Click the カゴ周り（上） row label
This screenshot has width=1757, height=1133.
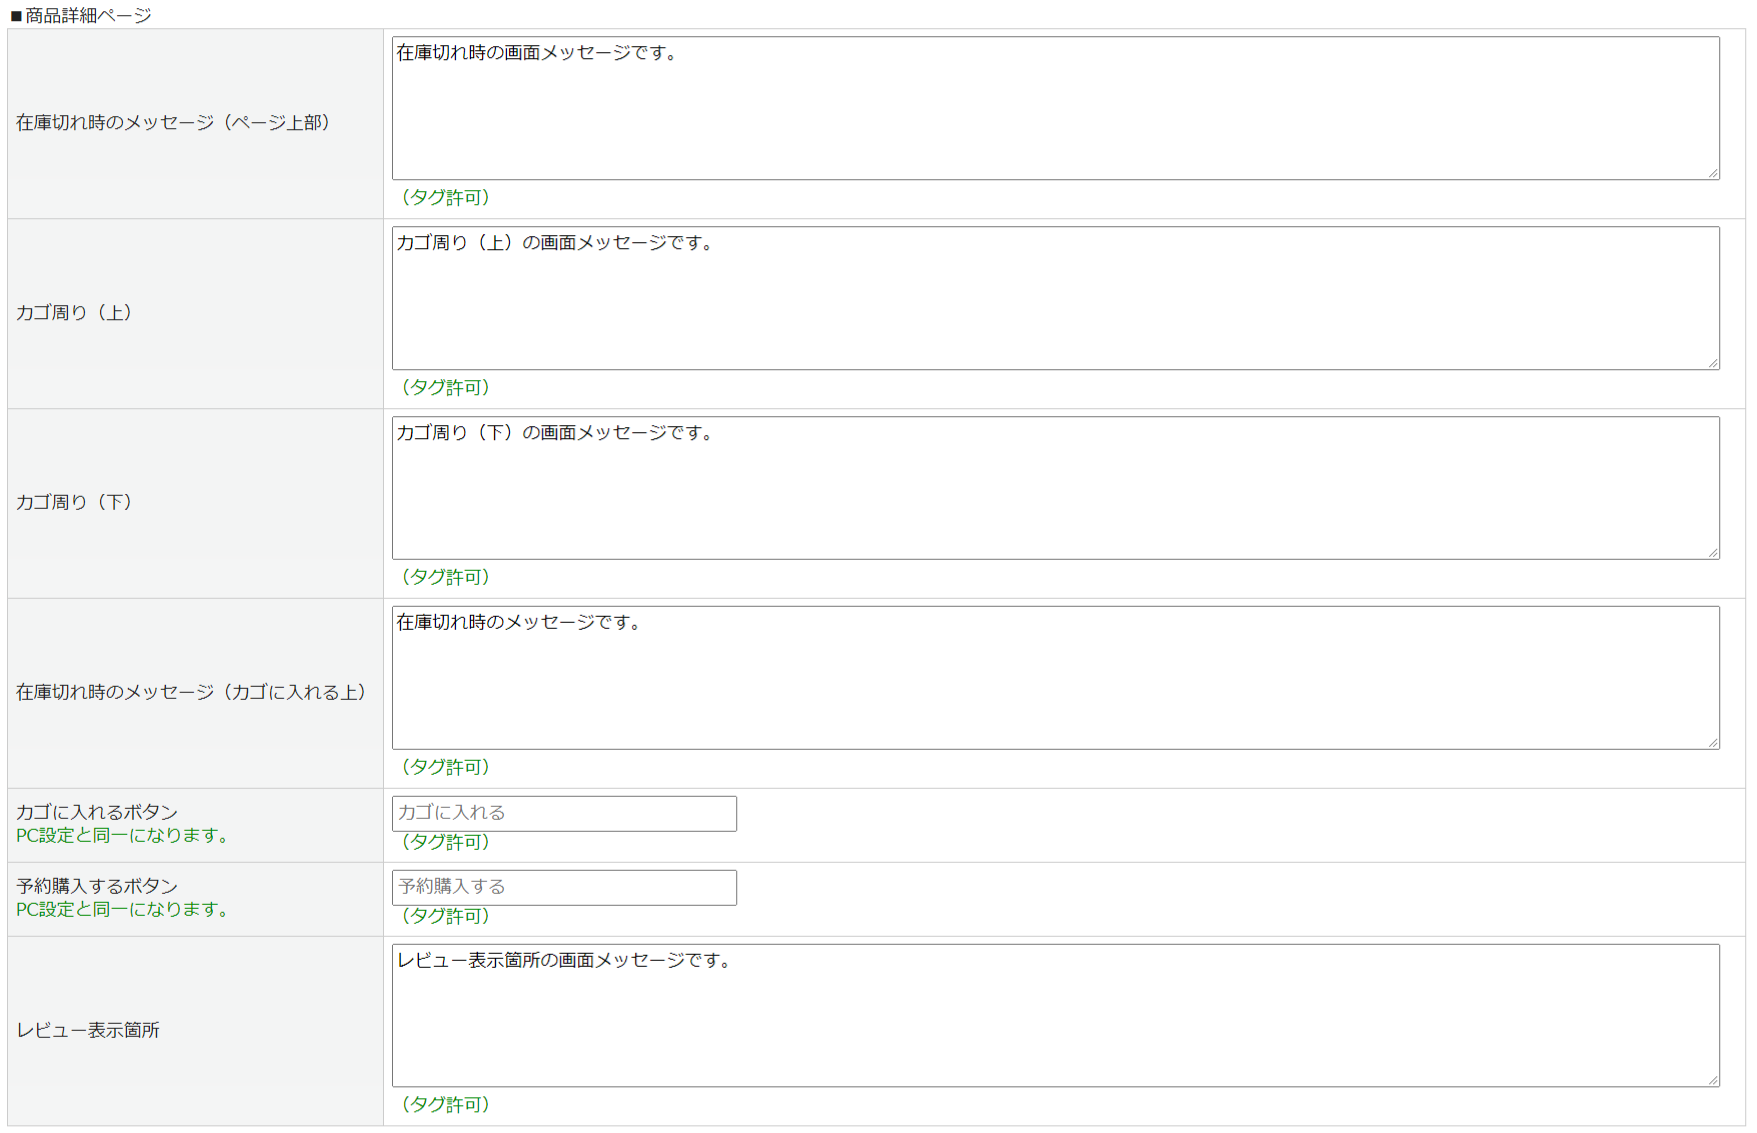click(74, 313)
